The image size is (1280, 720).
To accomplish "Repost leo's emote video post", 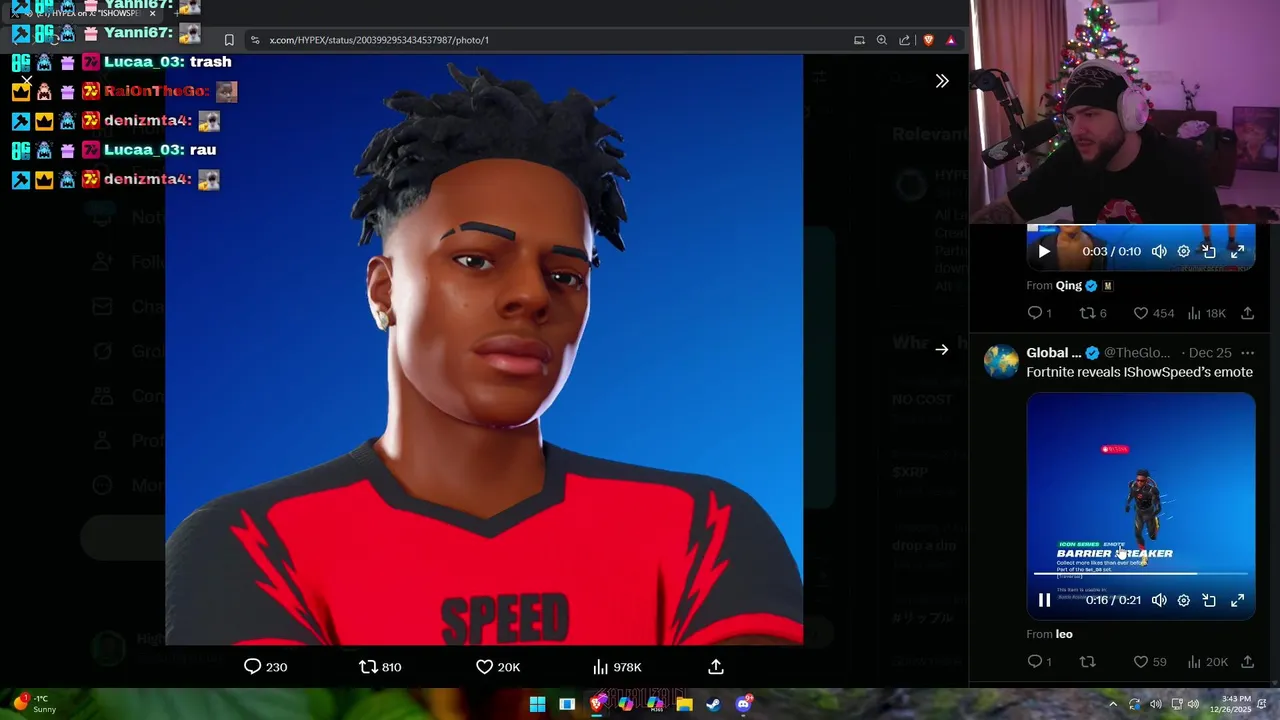I will 1088,662.
